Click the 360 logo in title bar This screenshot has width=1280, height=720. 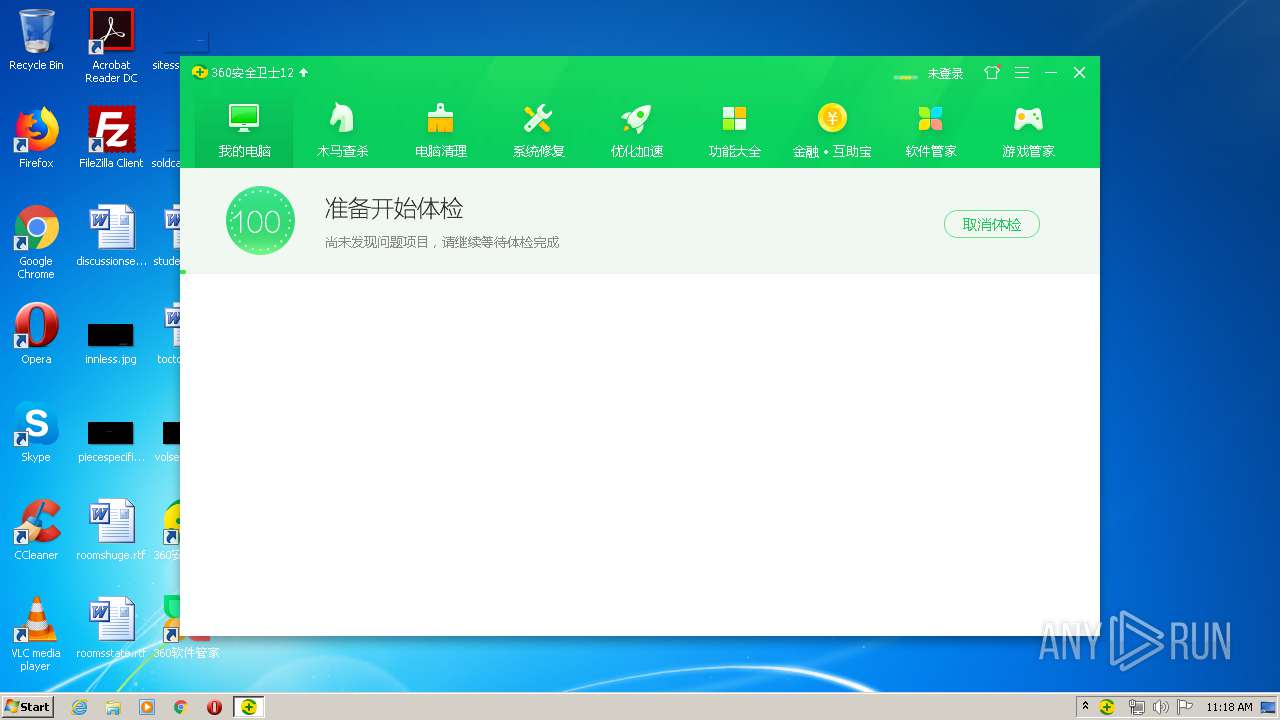pyautogui.click(x=199, y=73)
